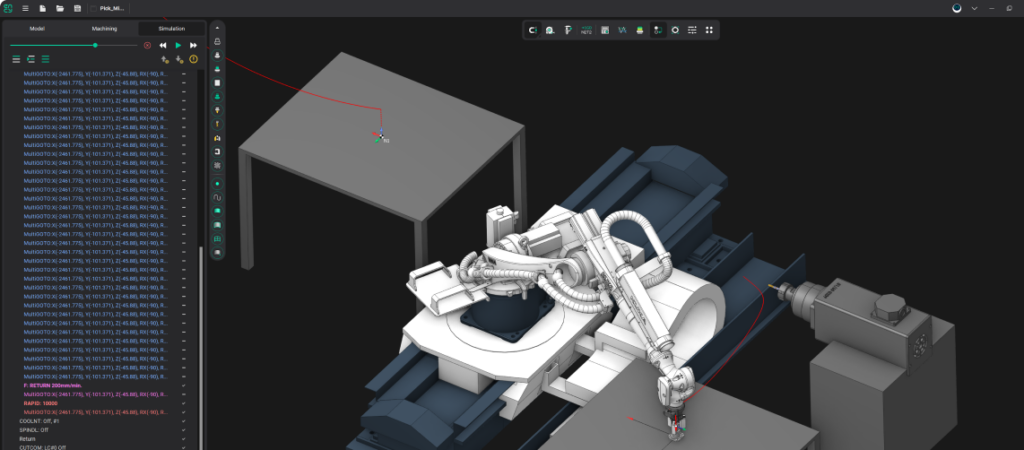The image size is (1024, 450).
Task: Step simulation backward with rewind icon
Action: (163, 45)
